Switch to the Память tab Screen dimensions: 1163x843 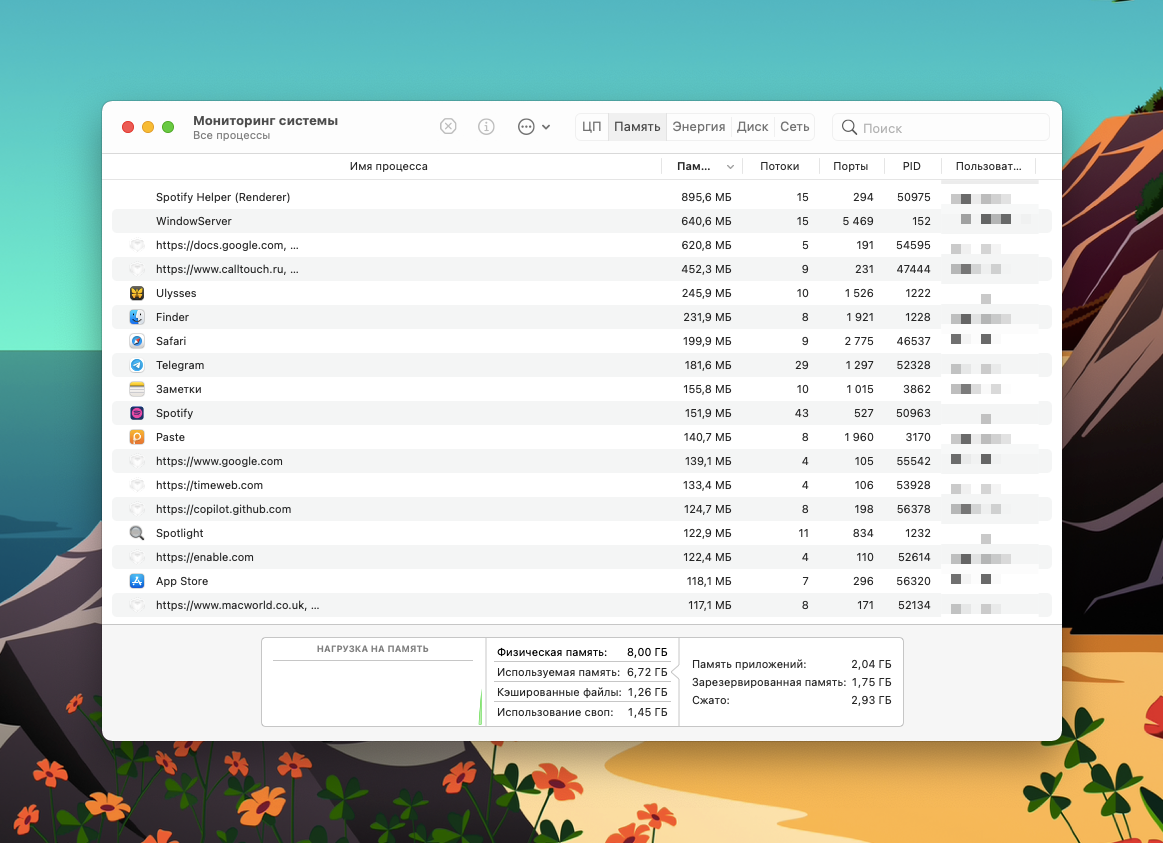[637, 127]
